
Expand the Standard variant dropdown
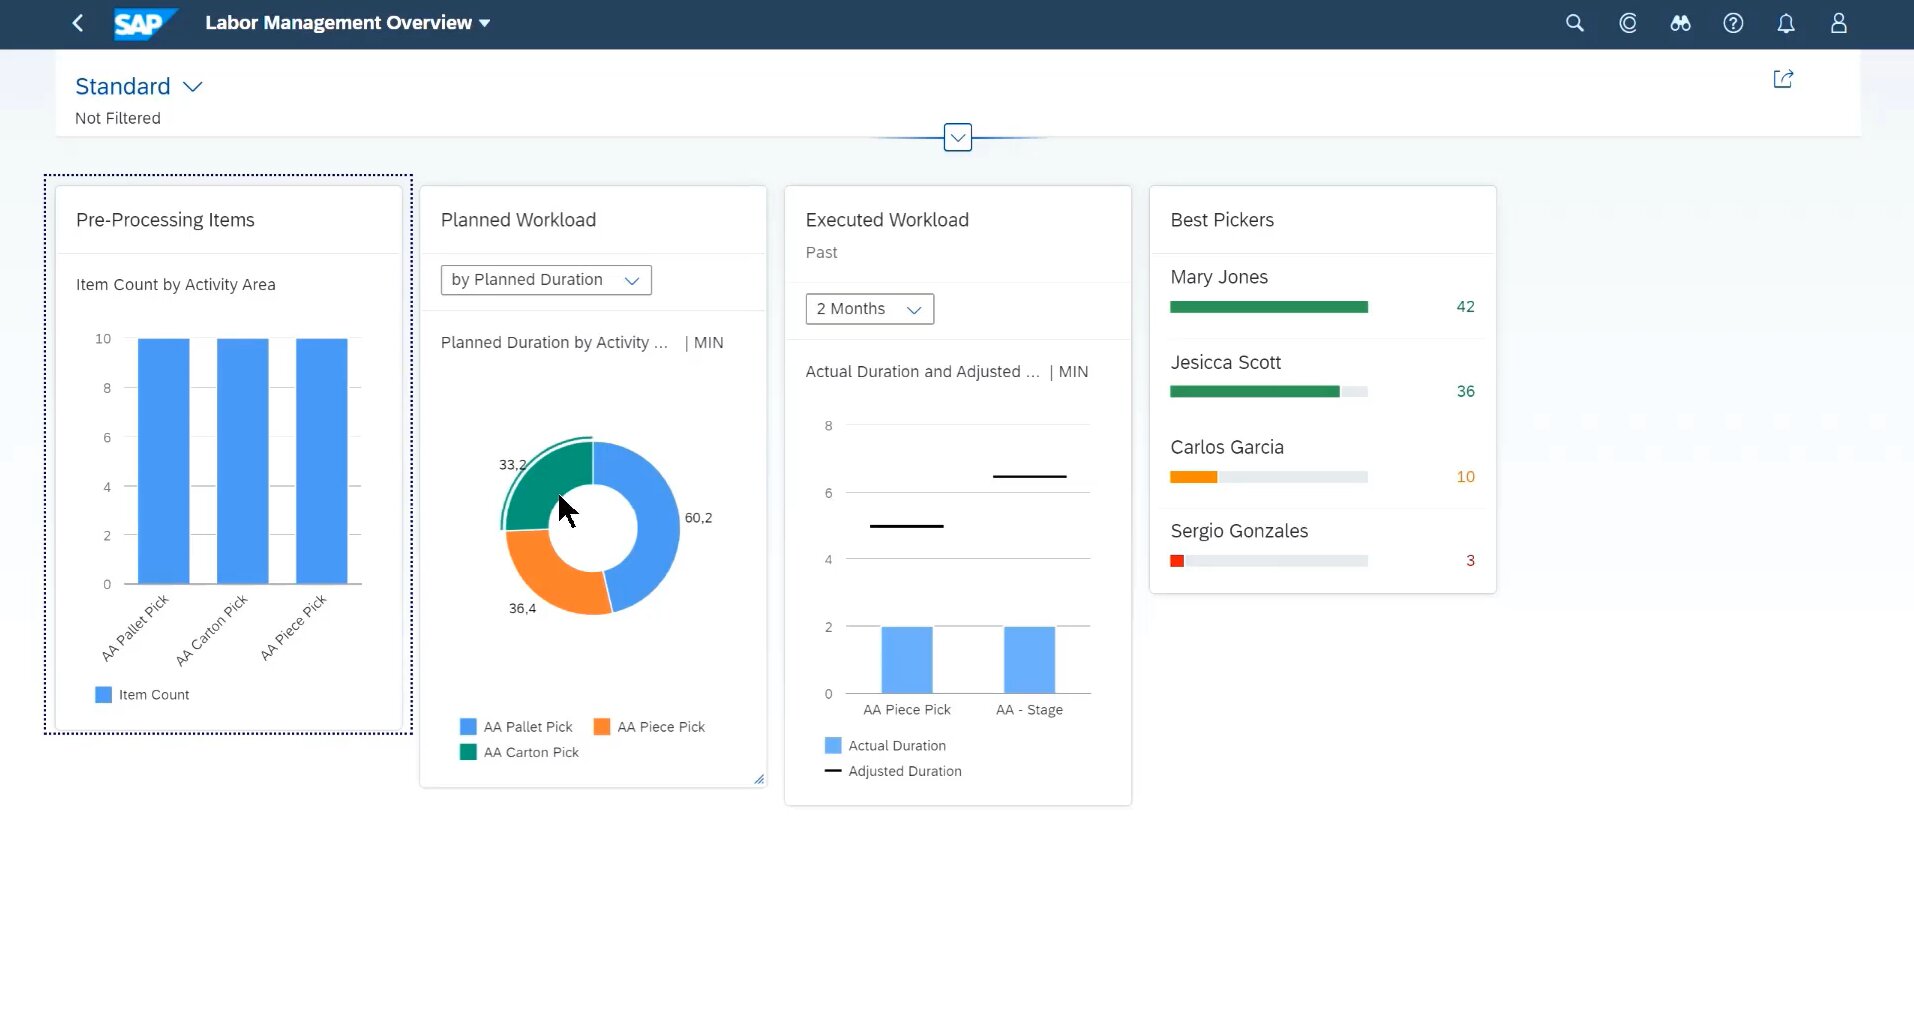pyautogui.click(x=193, y=87)
